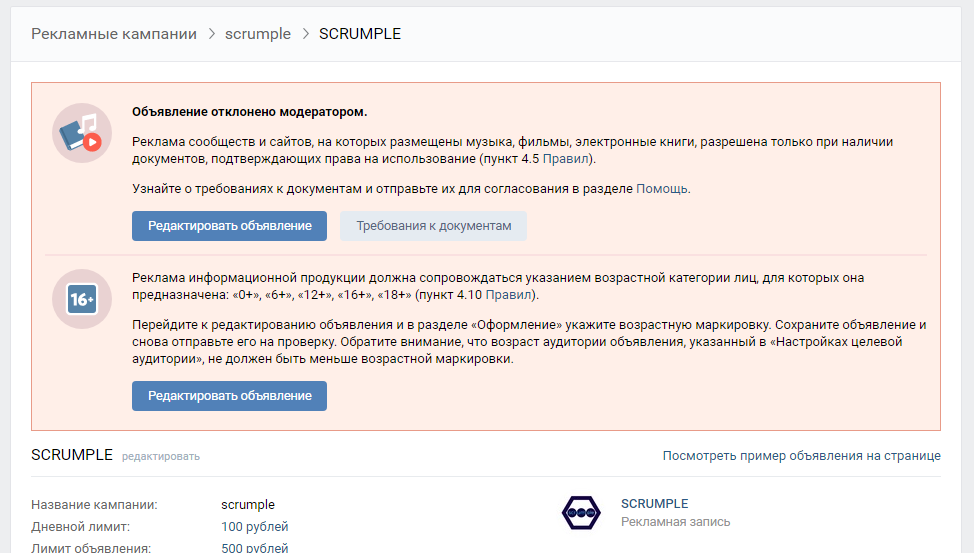974x553 pixels.
Task: Click the ad limit value 500 рублей
Action: [x=254, y=547]
